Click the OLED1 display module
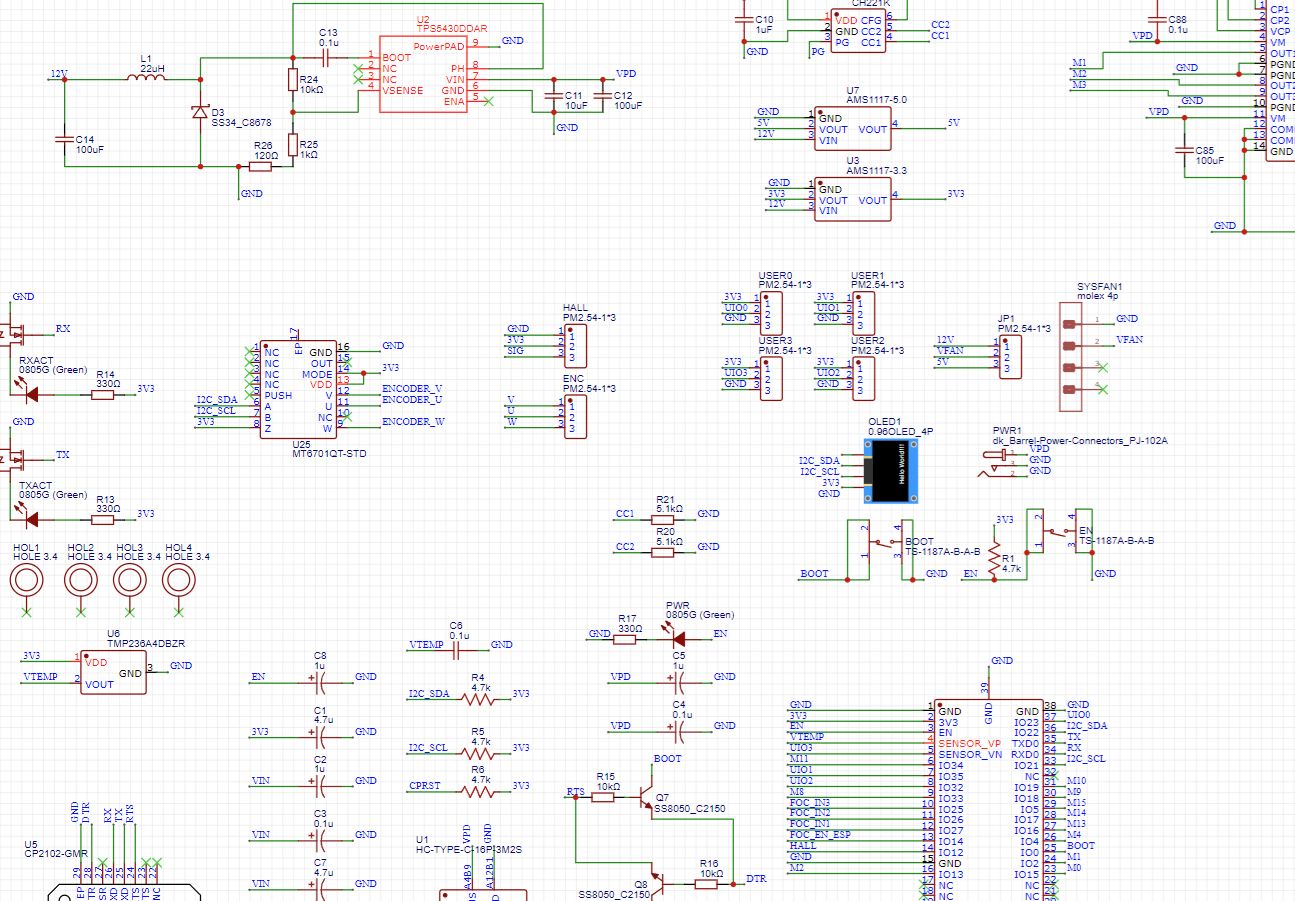The height and width of the screenshot is (901, 1295). point(893,470)
